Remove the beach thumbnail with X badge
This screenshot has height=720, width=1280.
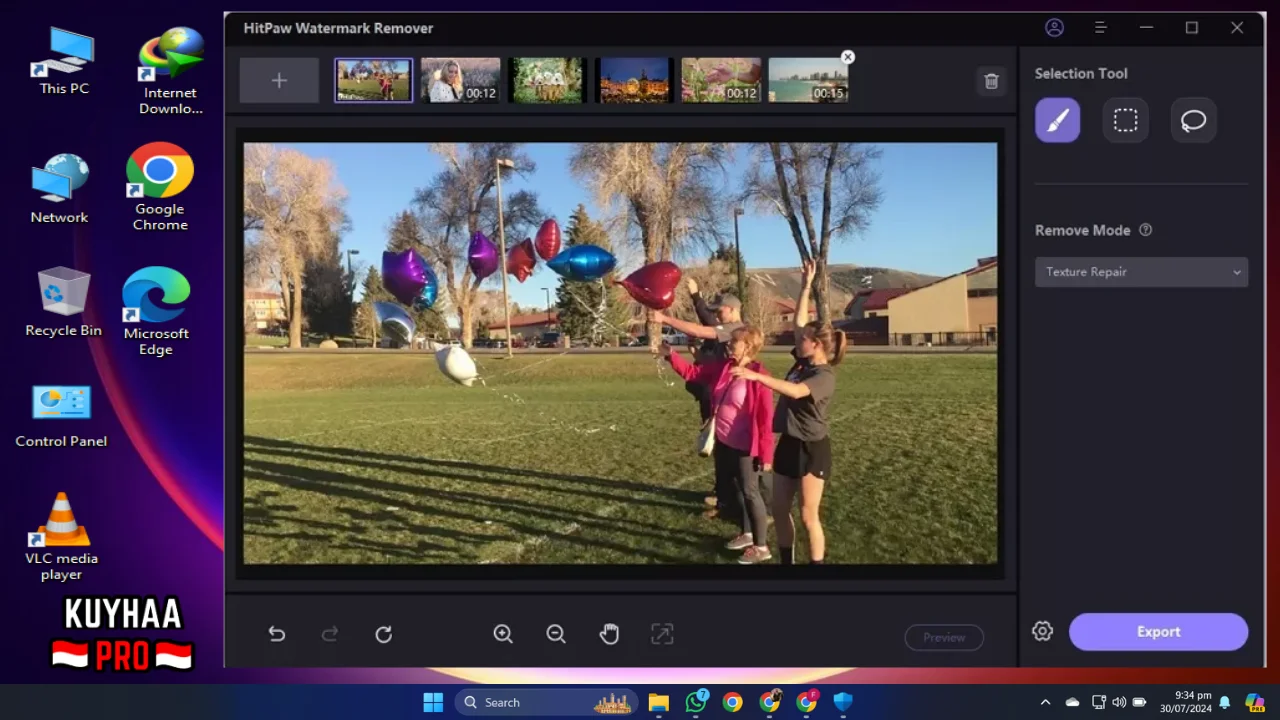pyautogui.click(x=848, y=57)
